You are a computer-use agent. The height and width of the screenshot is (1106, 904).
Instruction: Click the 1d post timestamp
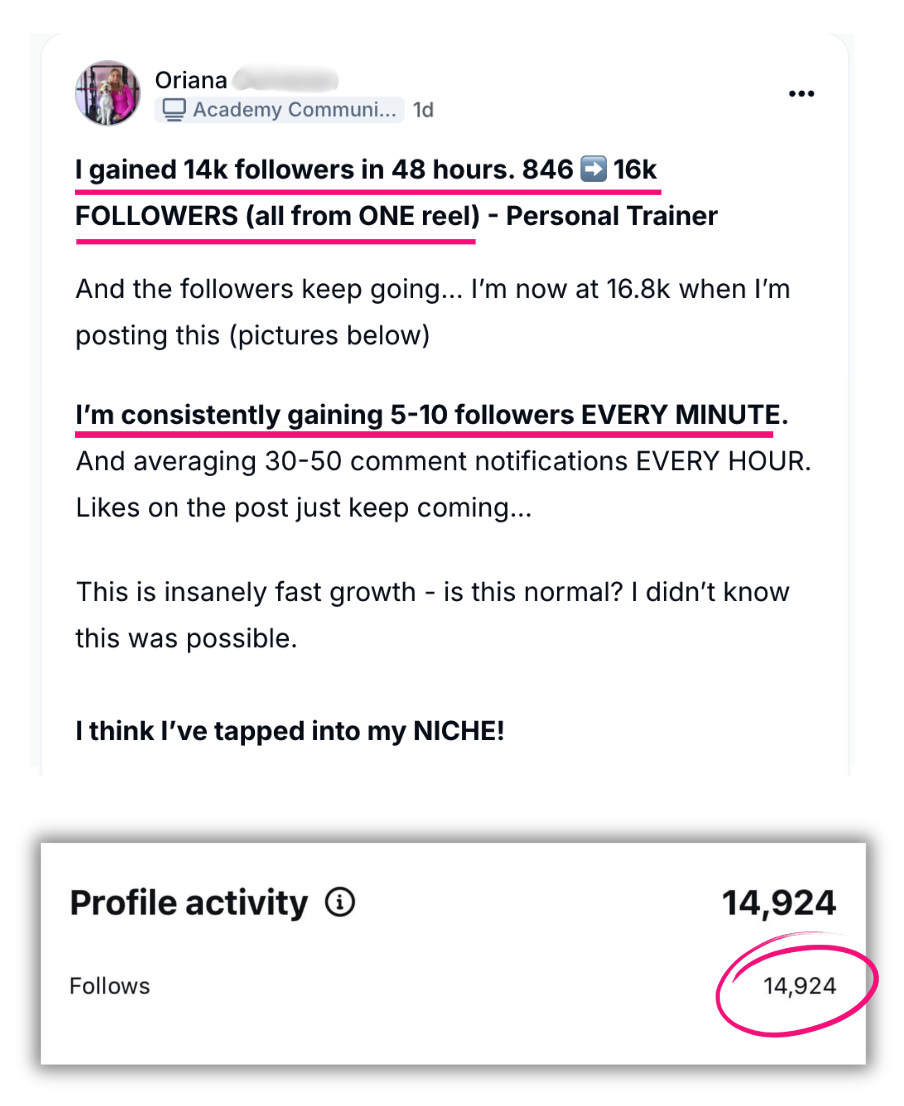pos(424,110)
